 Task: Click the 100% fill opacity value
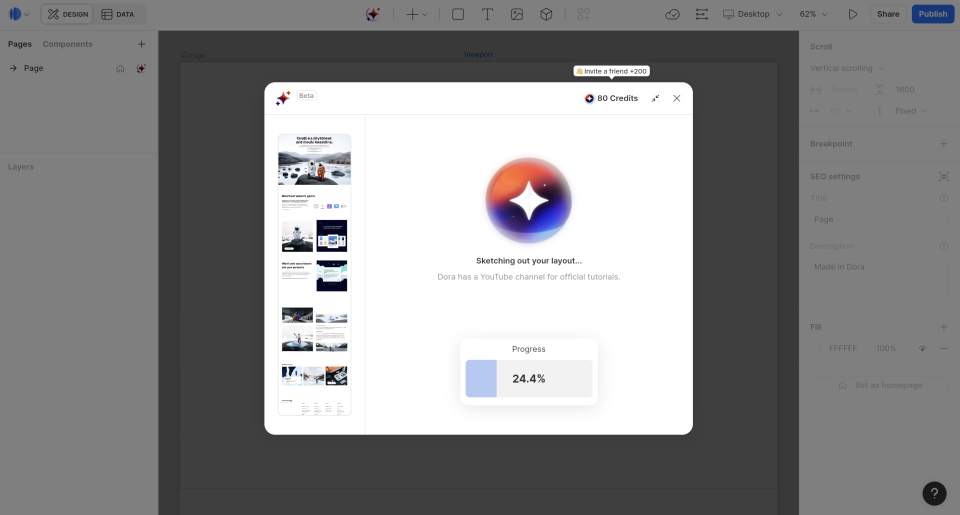[x=885, y=348]
